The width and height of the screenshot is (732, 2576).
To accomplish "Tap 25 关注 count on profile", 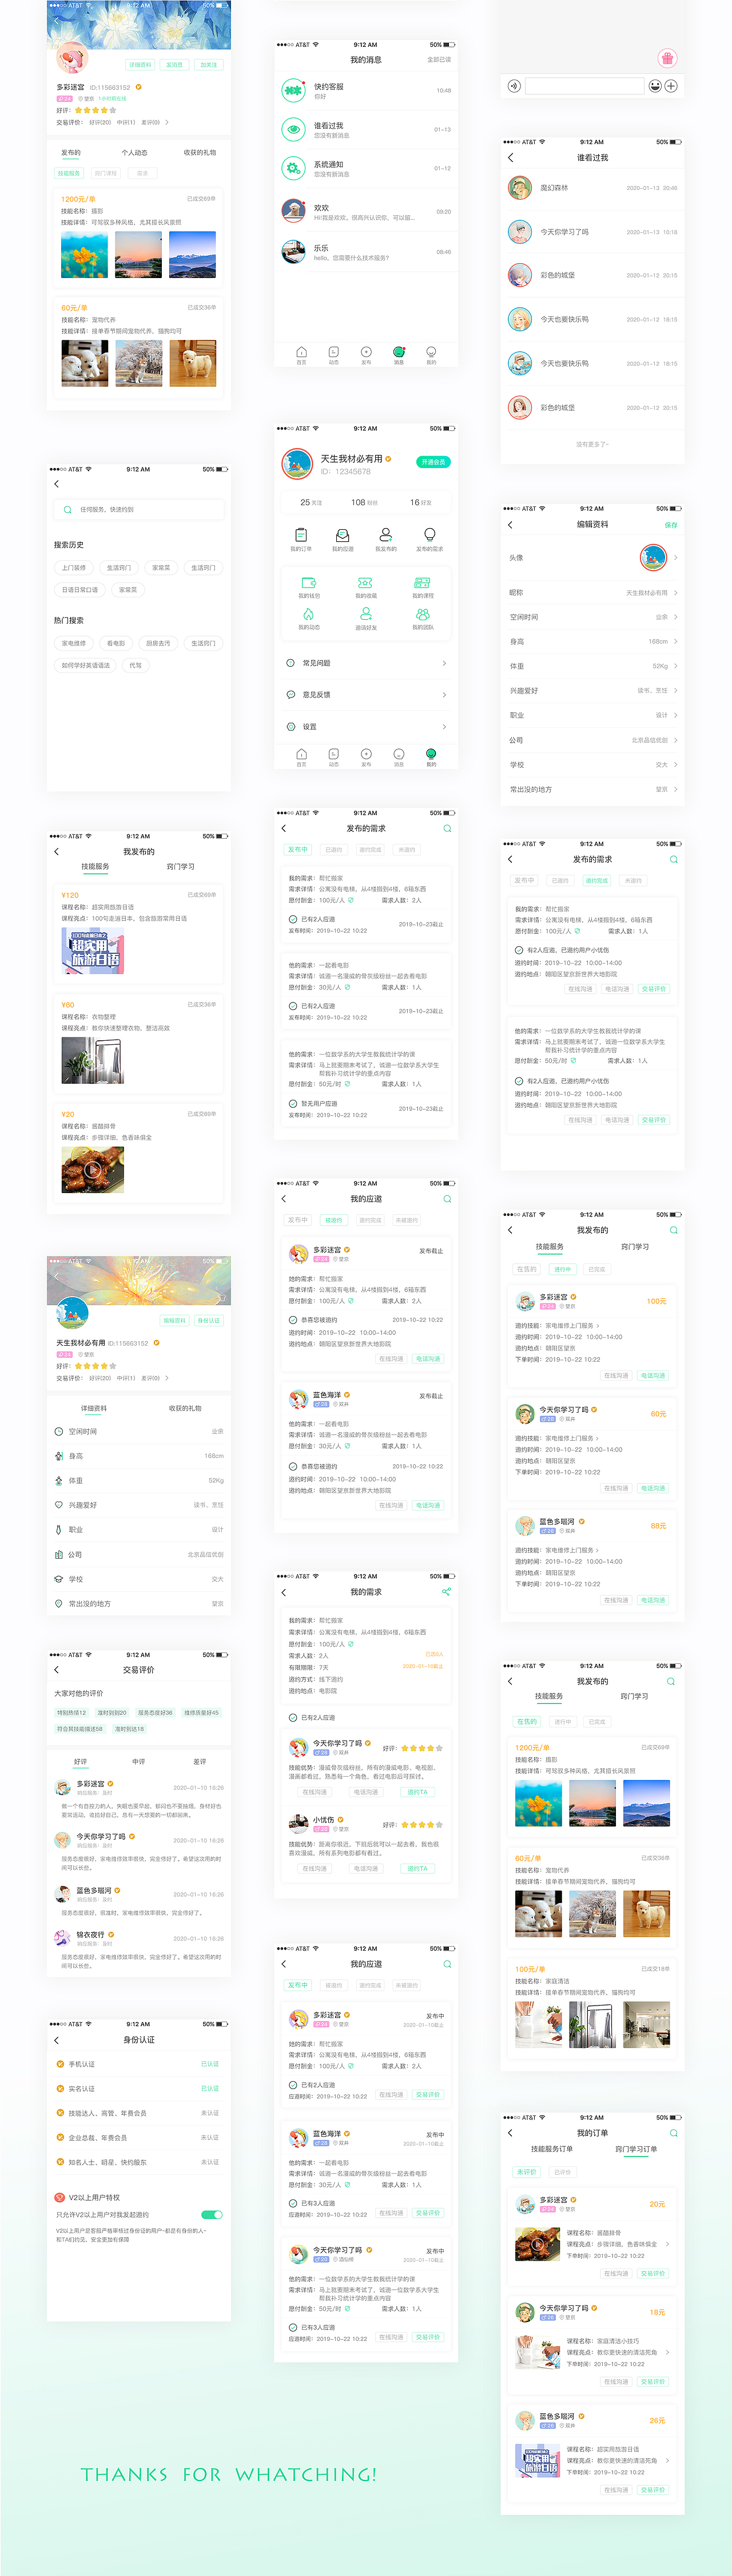I will coord(311,503).
